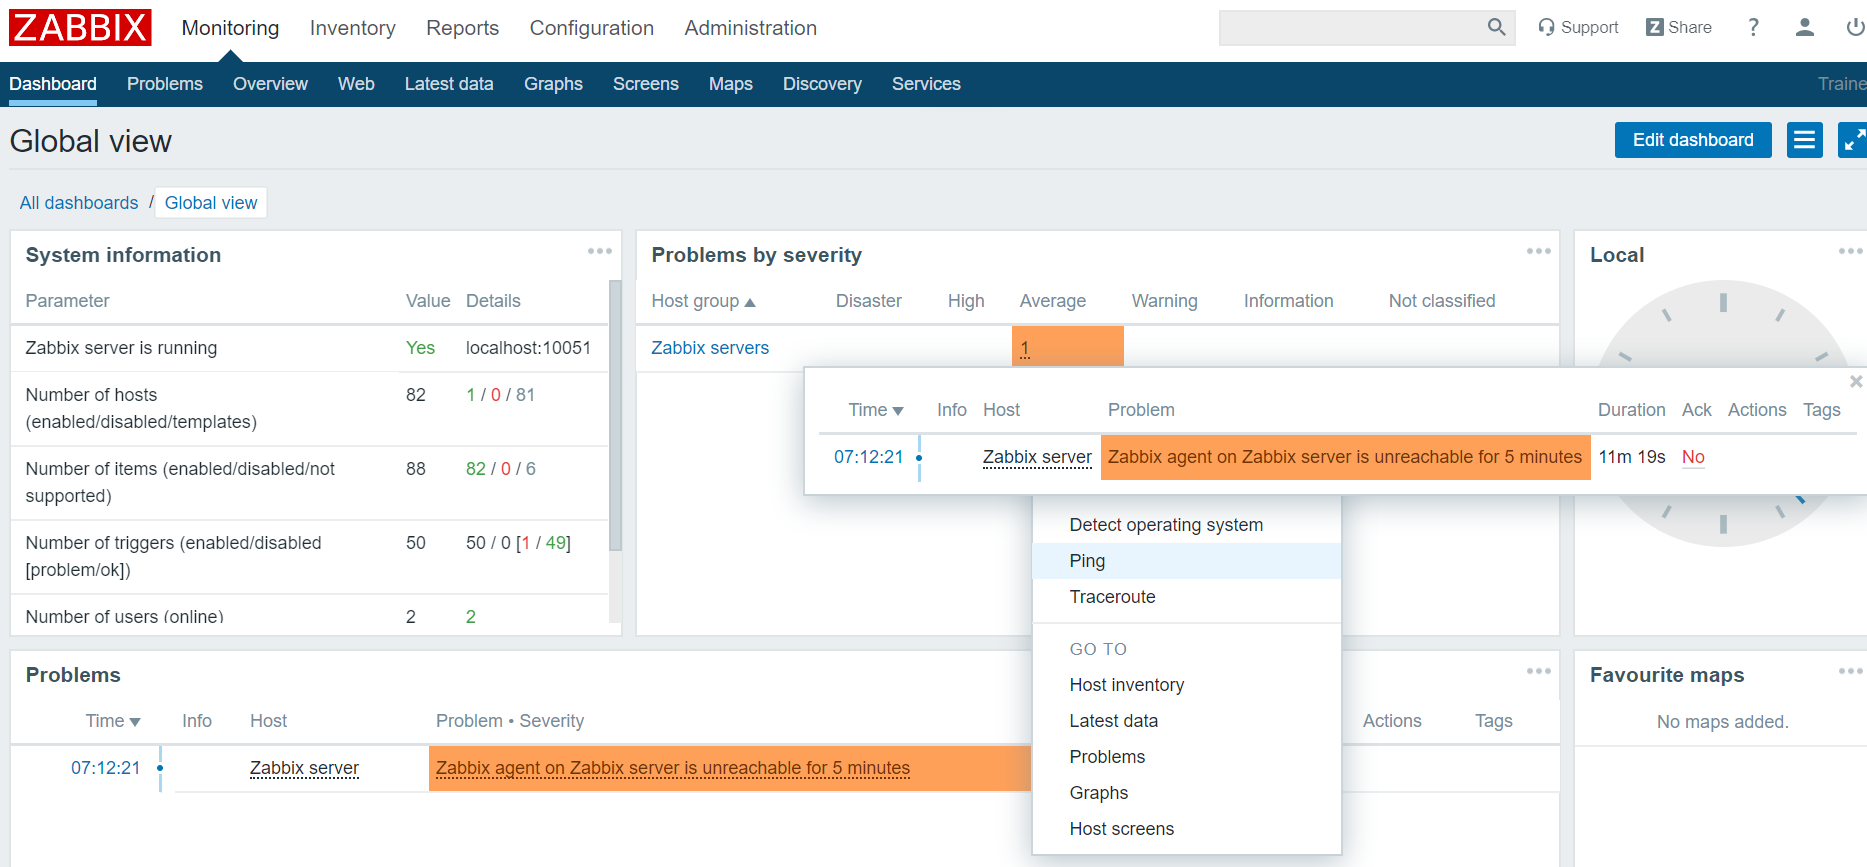Open the Support headset link
The width and height of the screenshot is (1867, 867).
pos(1578,28)
